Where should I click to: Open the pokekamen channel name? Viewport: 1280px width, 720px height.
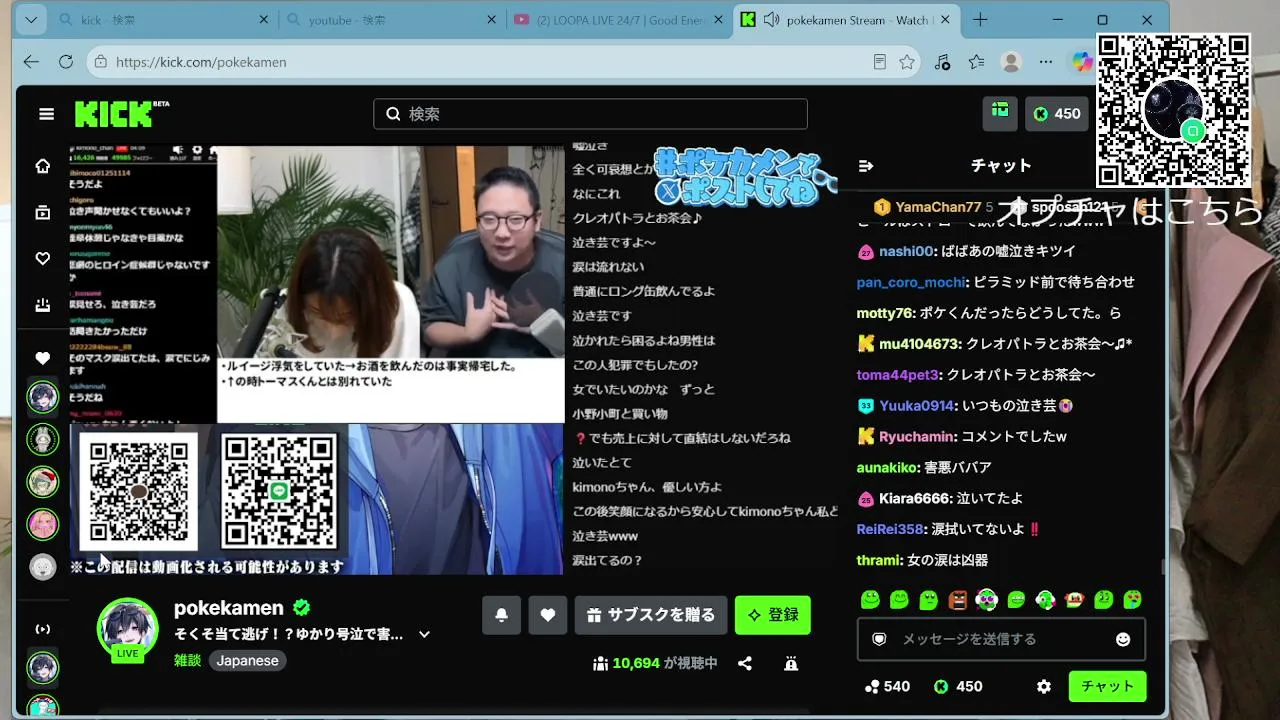pyautogui.click(x=229, y=608)
